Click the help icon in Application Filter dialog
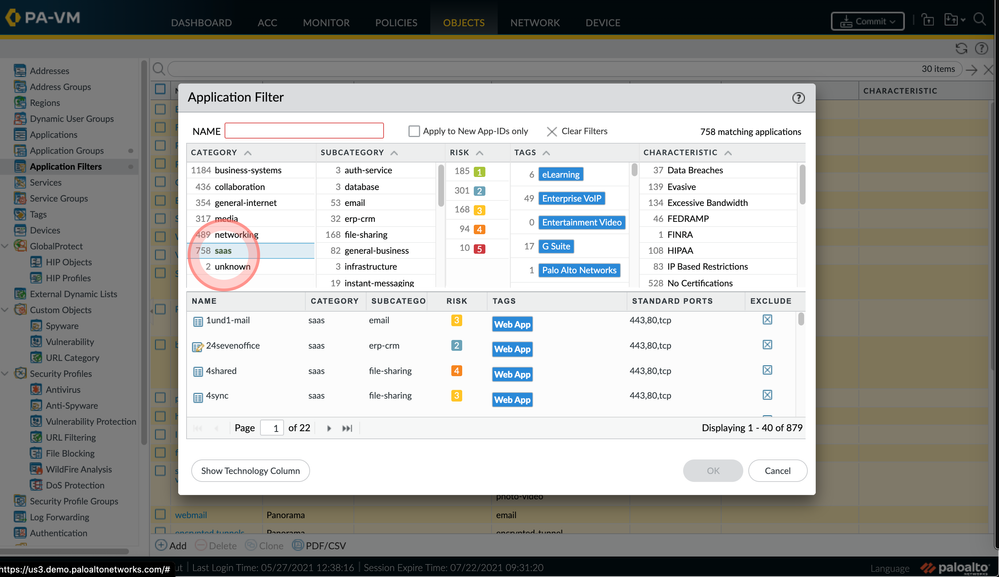Screen dimensions: 999x577 click(798, 98)
